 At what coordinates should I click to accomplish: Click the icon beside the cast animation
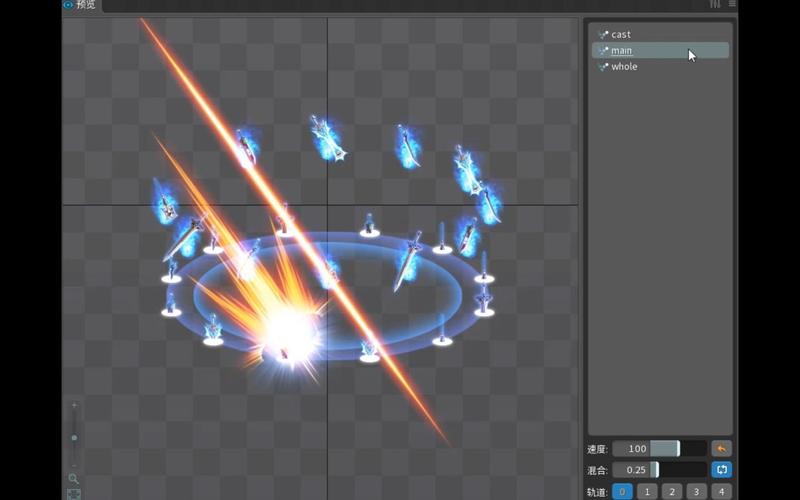[603, 35]
